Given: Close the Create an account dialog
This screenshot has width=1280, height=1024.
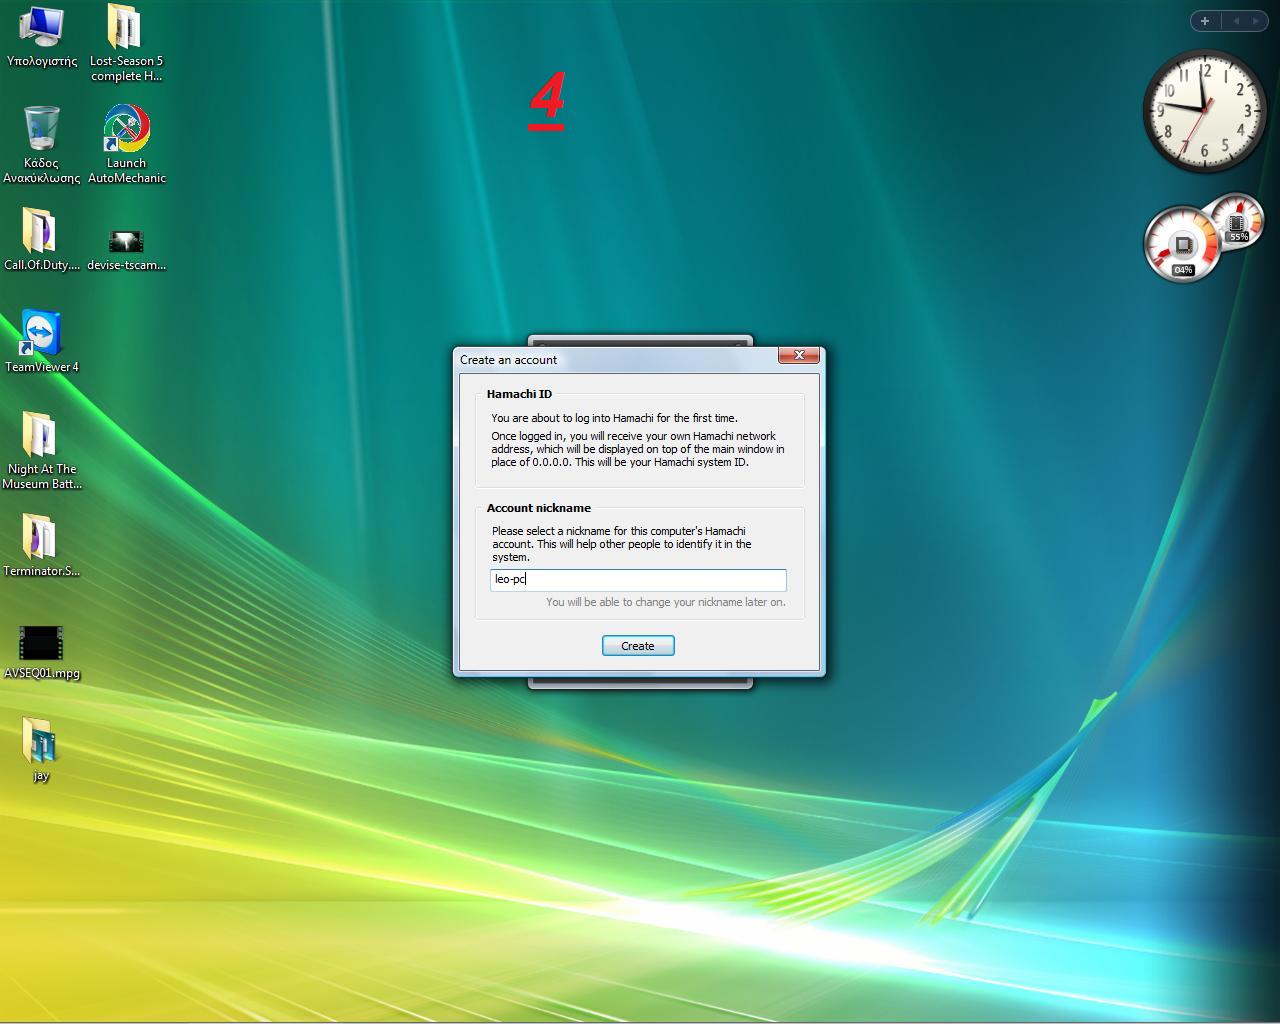Looking at the screenshot, I should (x=799, y=355).
